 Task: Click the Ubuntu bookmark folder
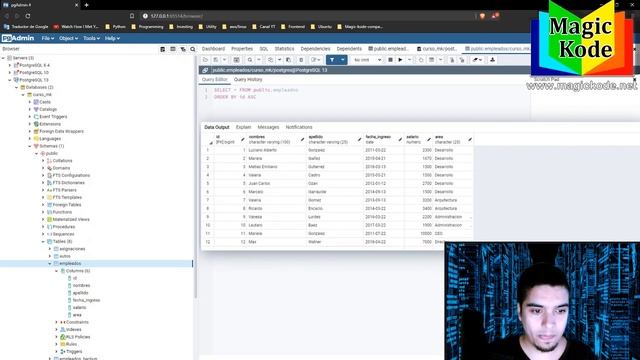[x=321, y=27]
